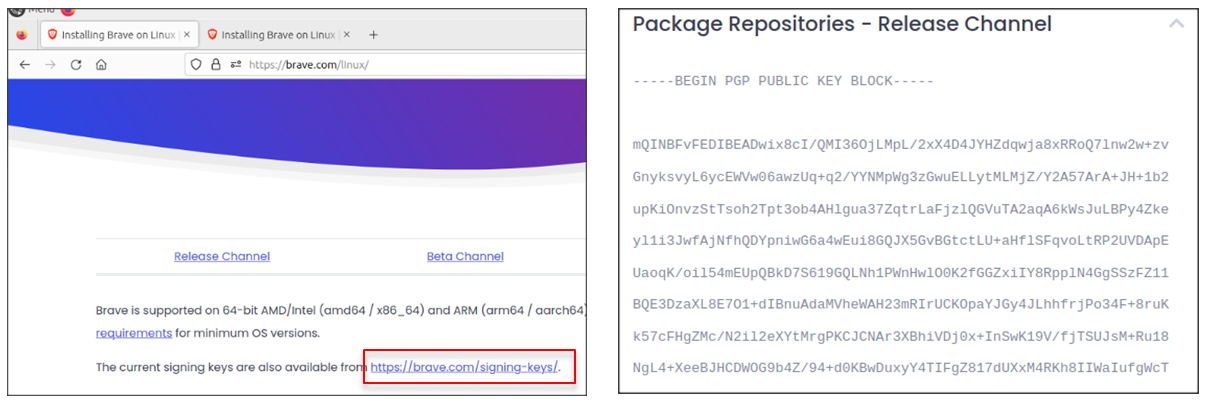The height and width of the screenshot is (405, 1211).
Task: Reload the Brave Linux page
Action: click(76, 64)
